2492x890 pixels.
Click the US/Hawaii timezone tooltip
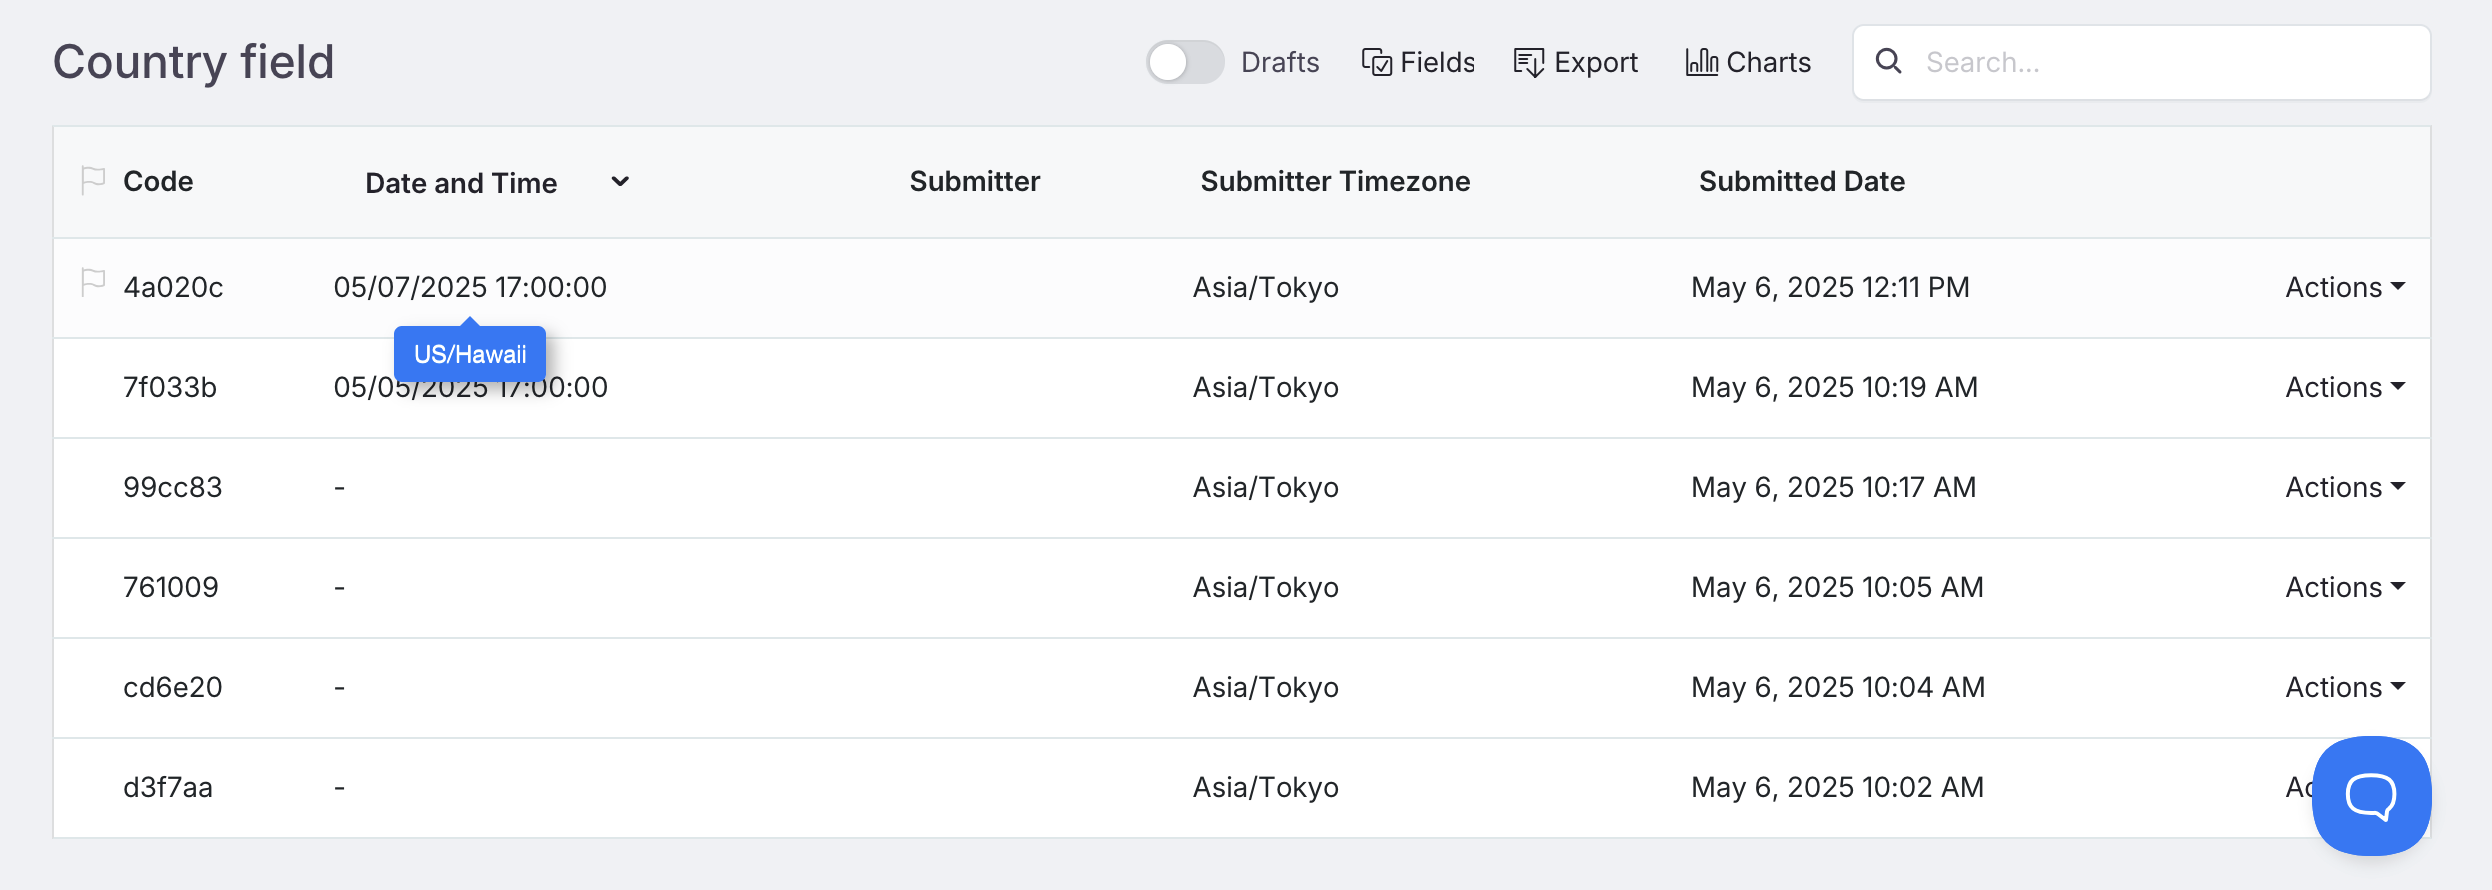470,355
